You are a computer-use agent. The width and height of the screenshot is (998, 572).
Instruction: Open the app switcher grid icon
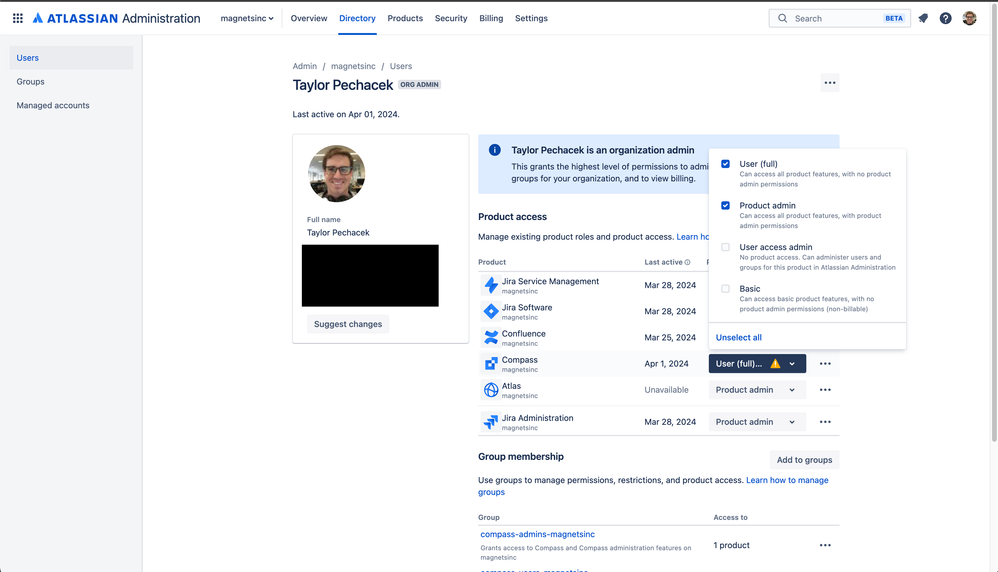coord(18,18)
